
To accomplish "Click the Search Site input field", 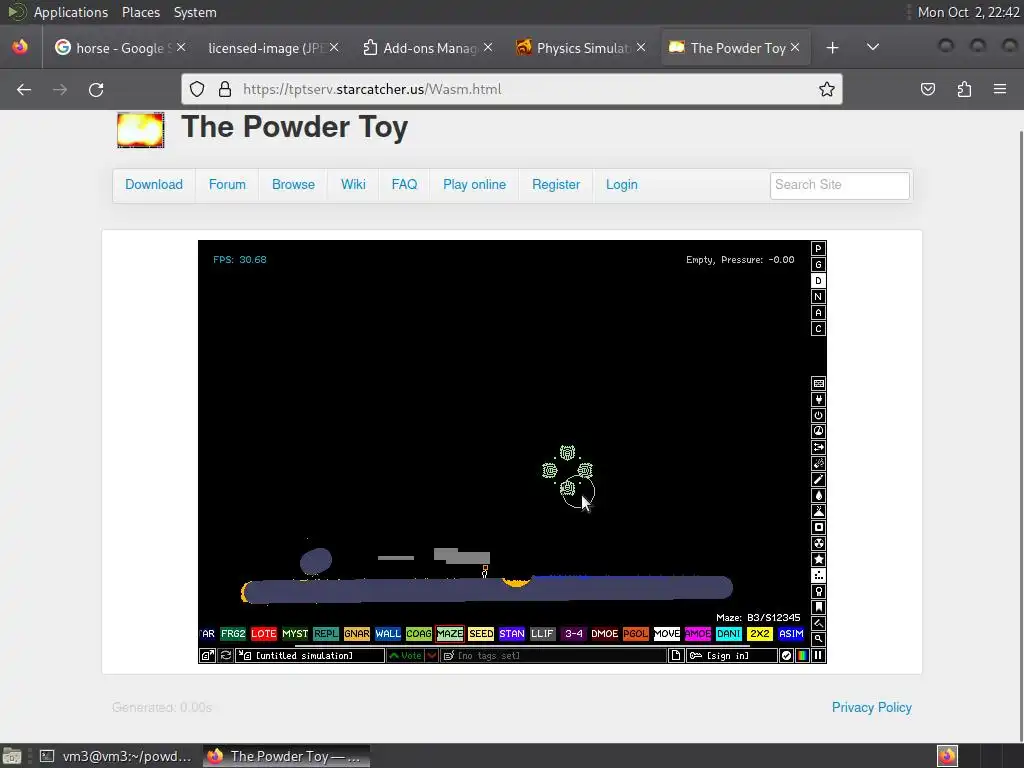I will tap(839, 185).
